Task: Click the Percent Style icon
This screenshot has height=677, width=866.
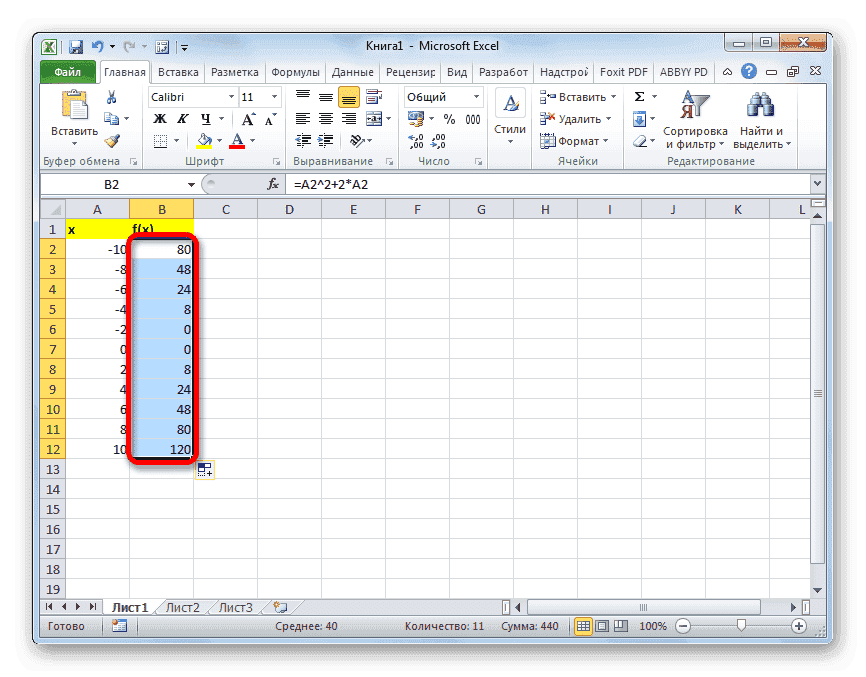Action: click(448, 120)
